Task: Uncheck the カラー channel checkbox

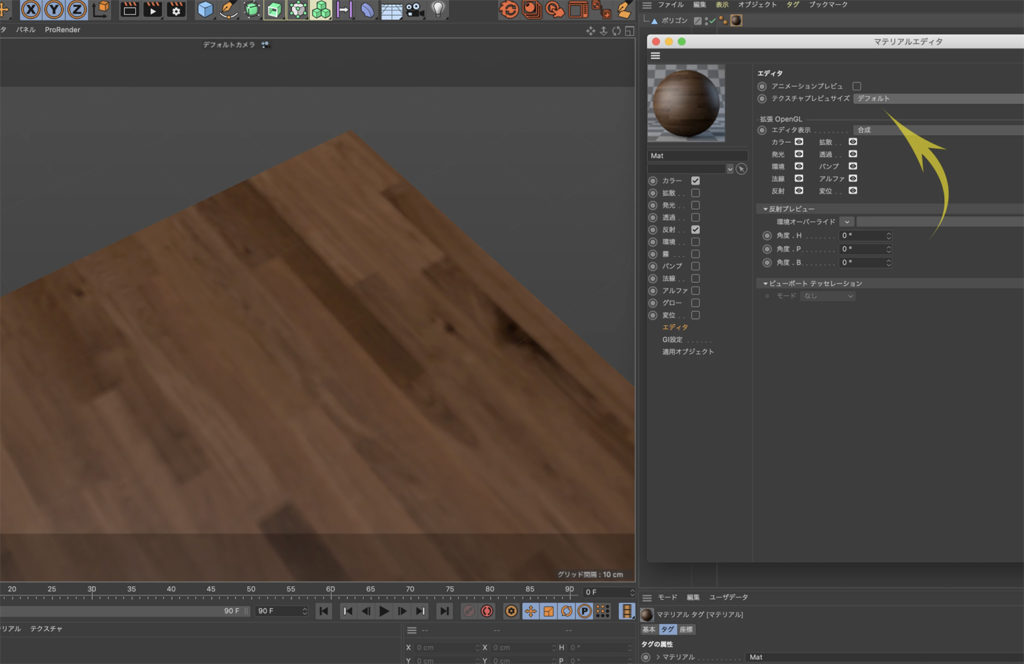Action: (696, 180)
